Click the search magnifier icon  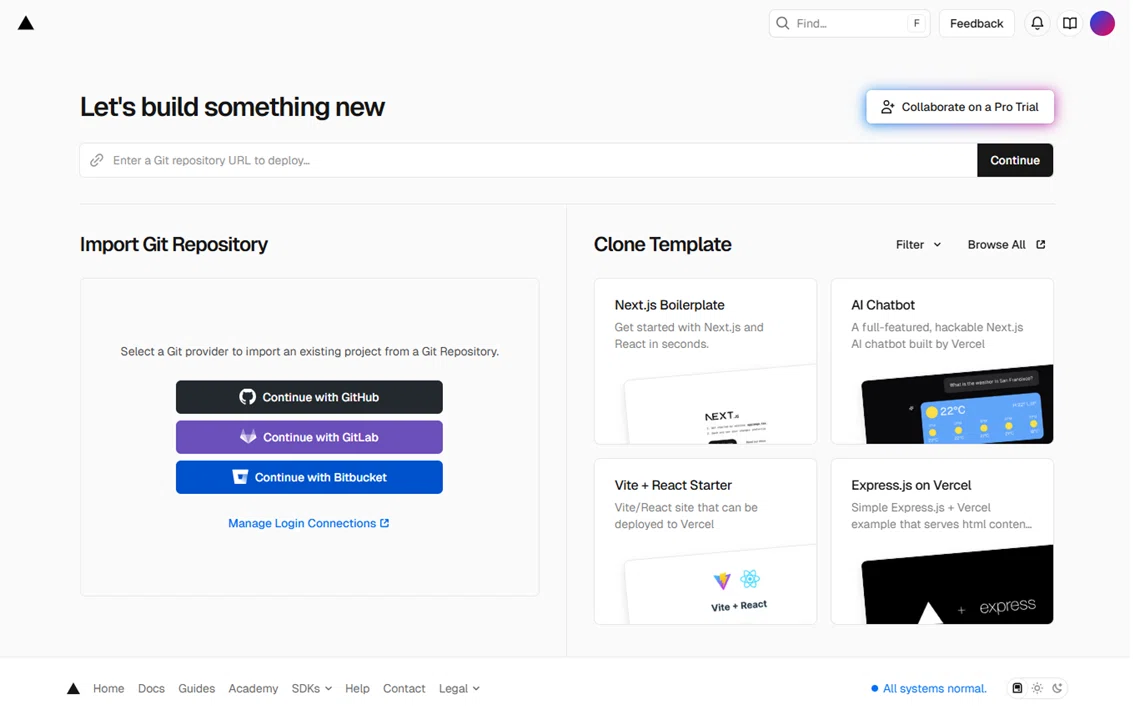pos(783,23)
